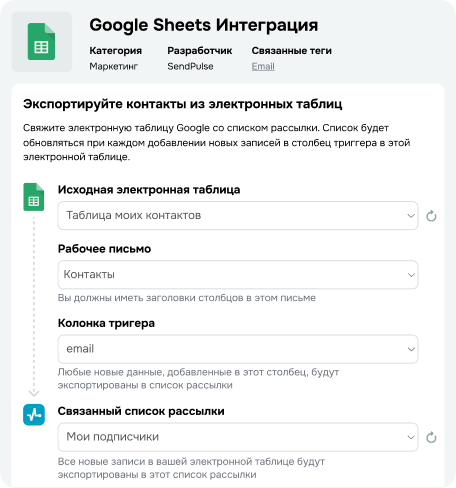Refresh the linked mailing list options
Image resolution: width=456 pixels, height=488 pixels.
(x=431, y=437)
